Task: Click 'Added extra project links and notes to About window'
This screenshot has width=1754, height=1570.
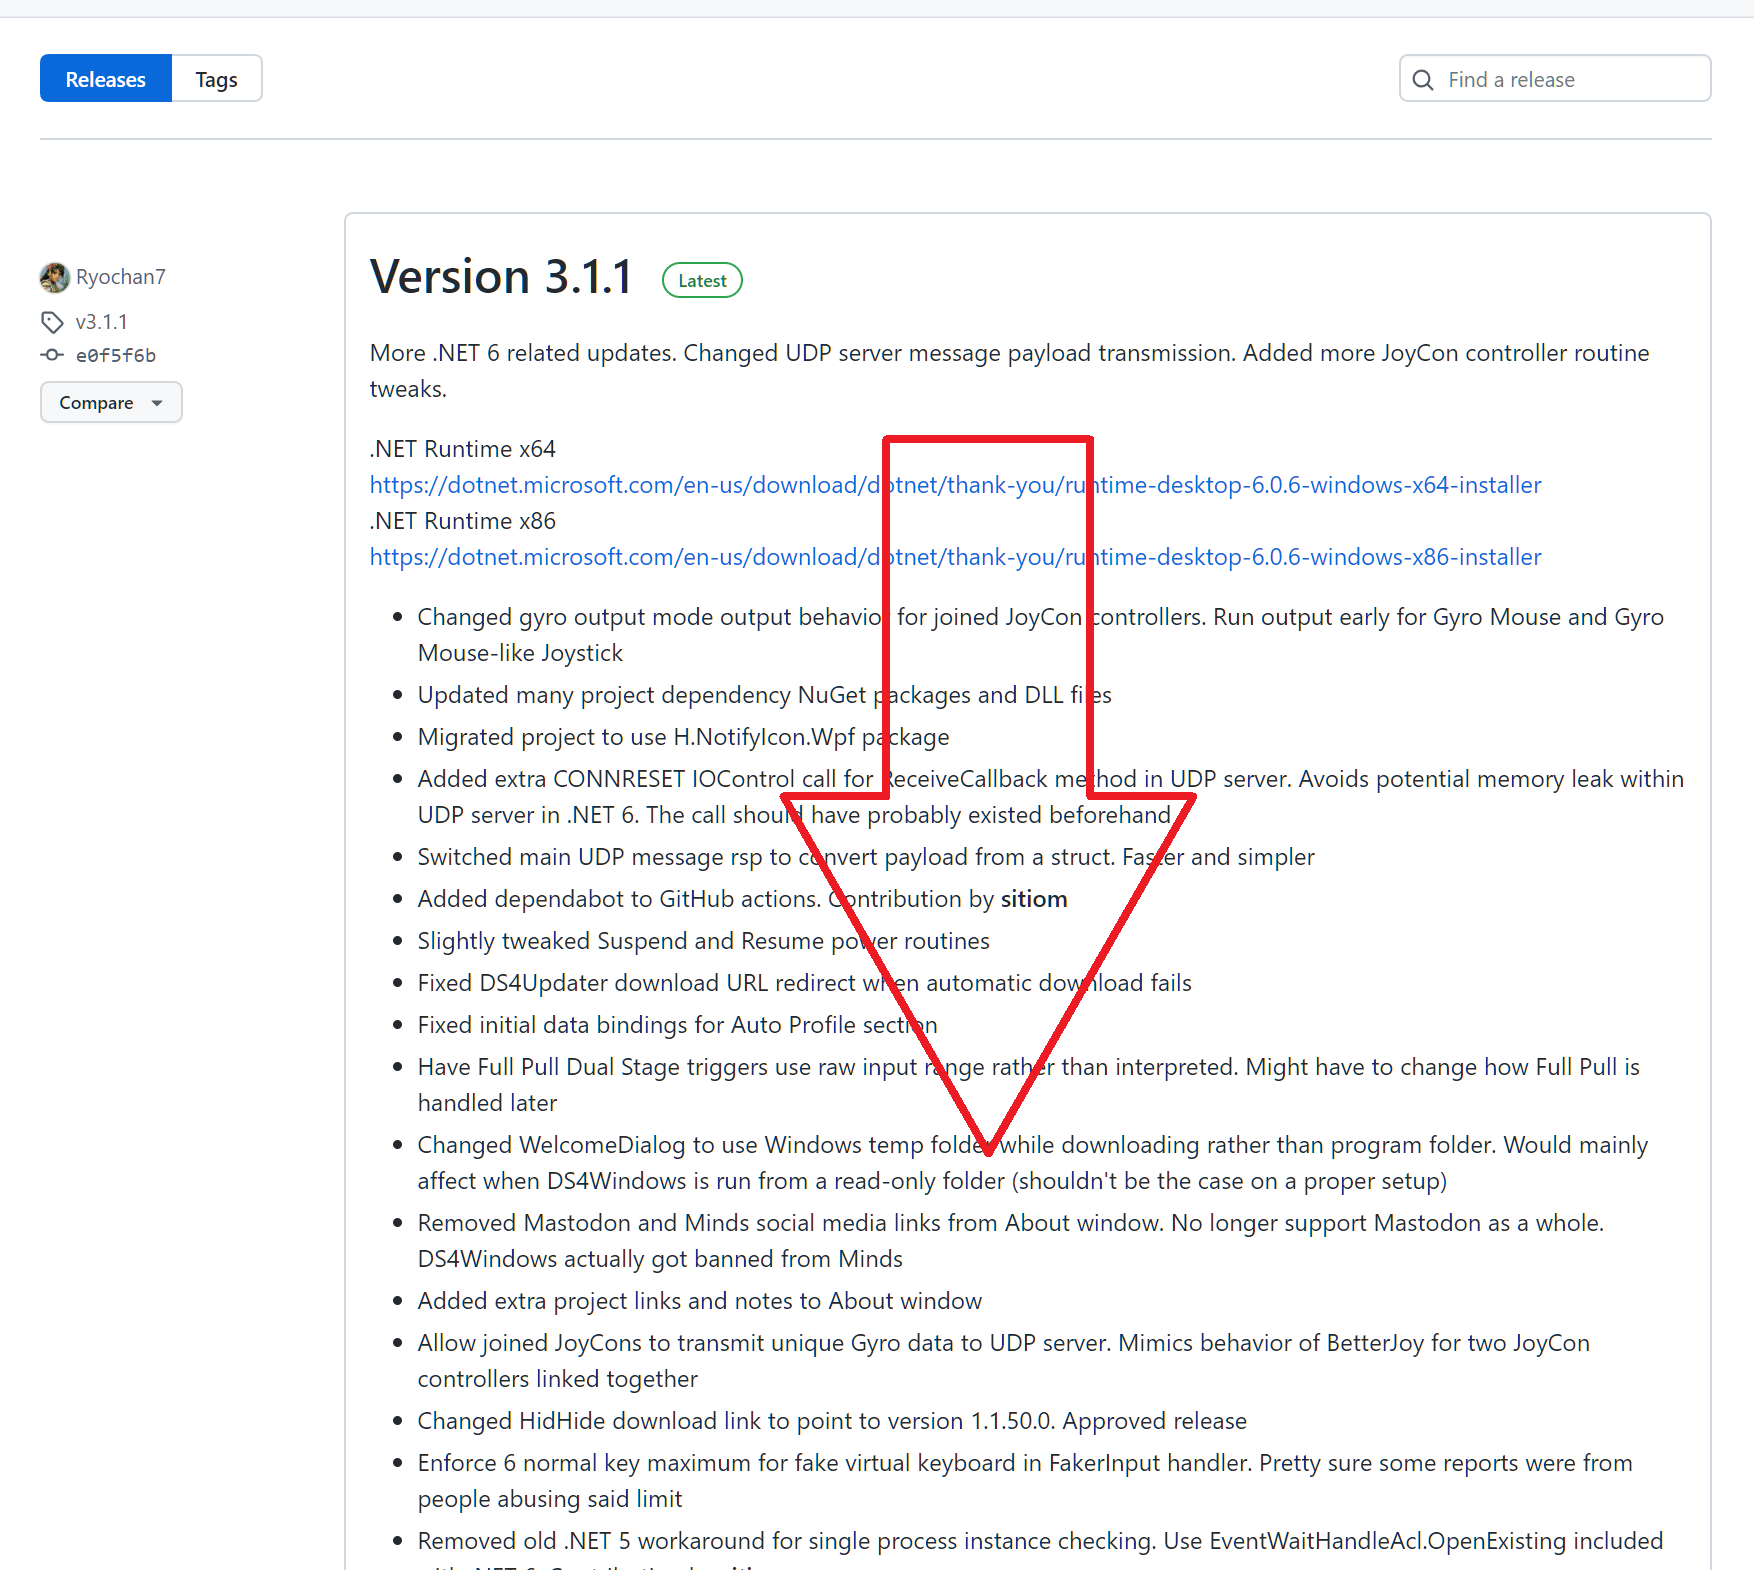Action: click(700, 1301)
